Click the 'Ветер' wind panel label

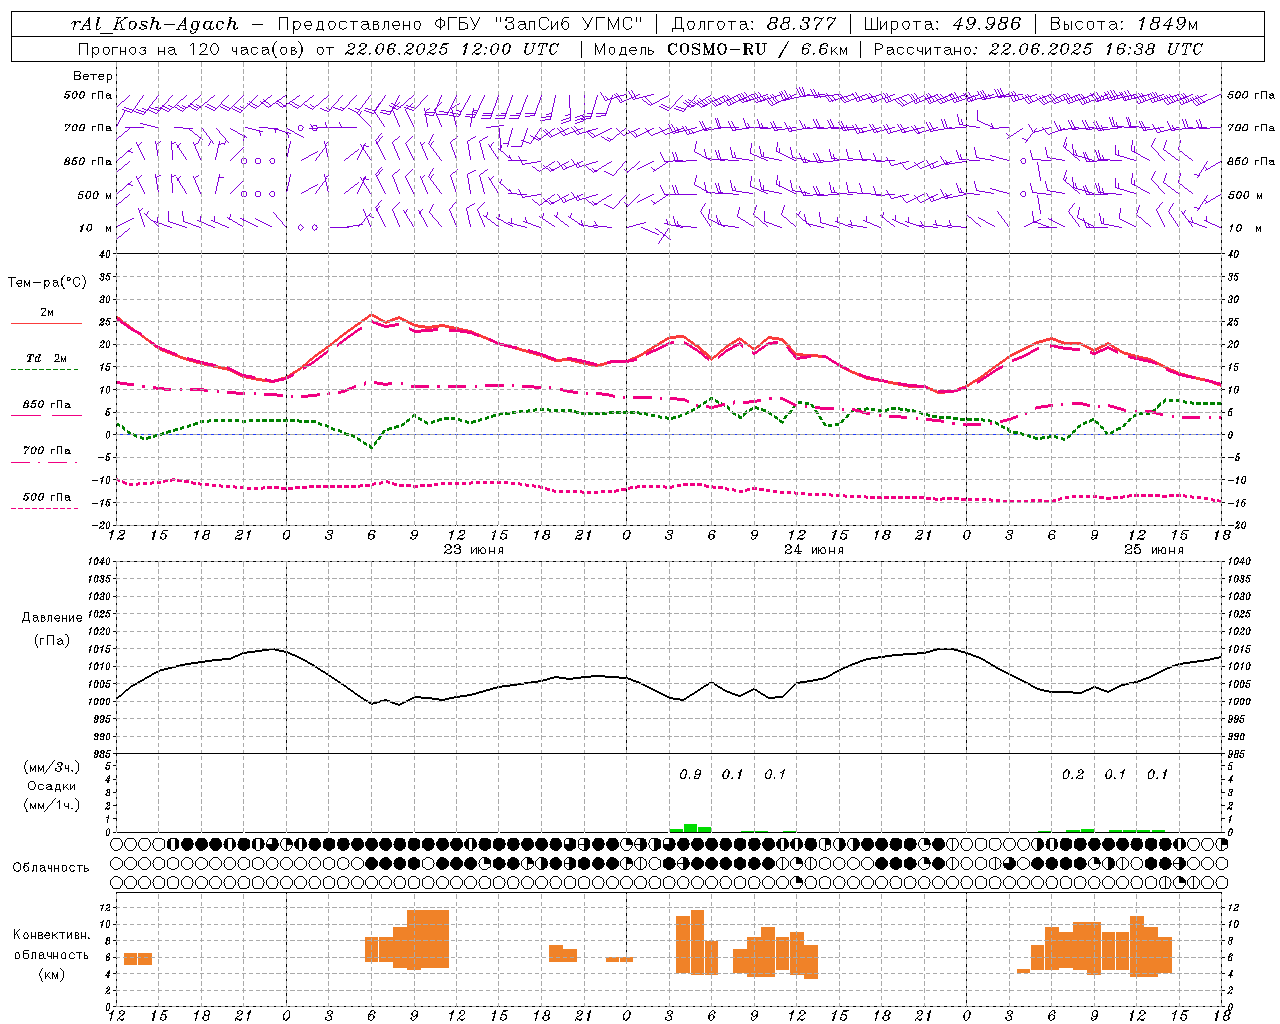(x=92, y=76)
